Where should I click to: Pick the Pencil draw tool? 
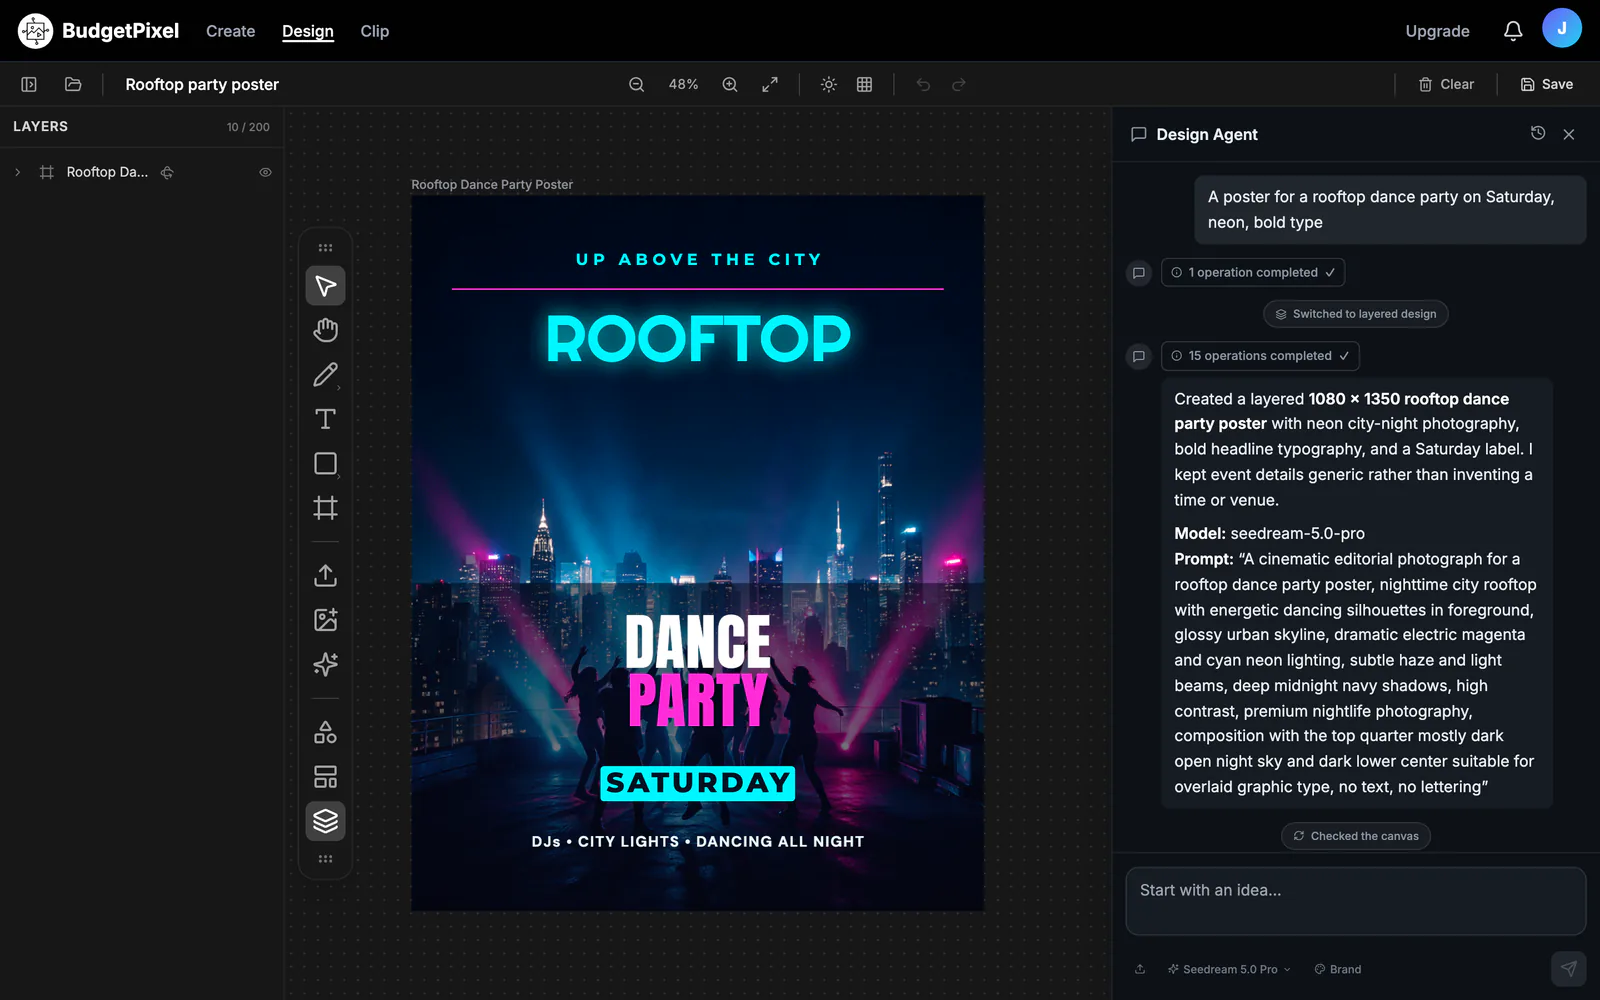(325, 375)
